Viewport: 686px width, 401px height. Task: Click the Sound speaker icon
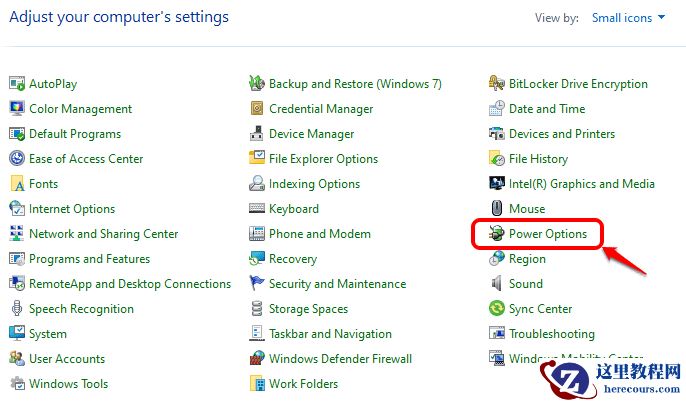497,284
